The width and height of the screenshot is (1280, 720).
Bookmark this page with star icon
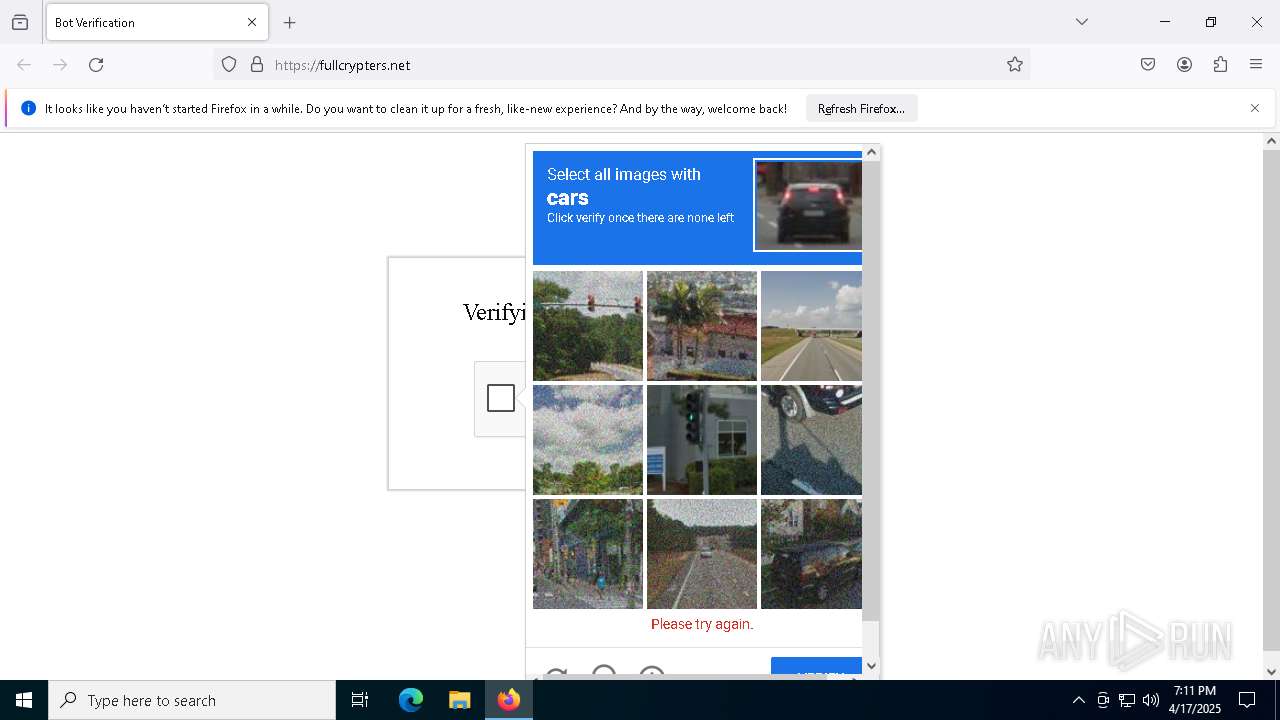point(1015,65)
